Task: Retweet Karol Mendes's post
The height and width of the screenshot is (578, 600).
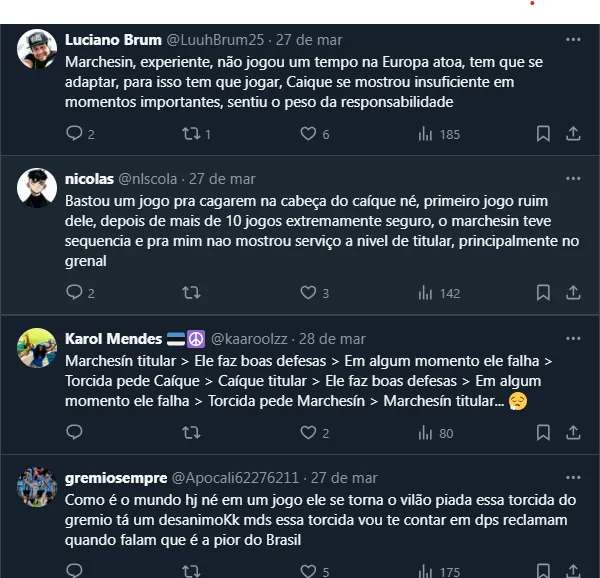Action: 191,433
